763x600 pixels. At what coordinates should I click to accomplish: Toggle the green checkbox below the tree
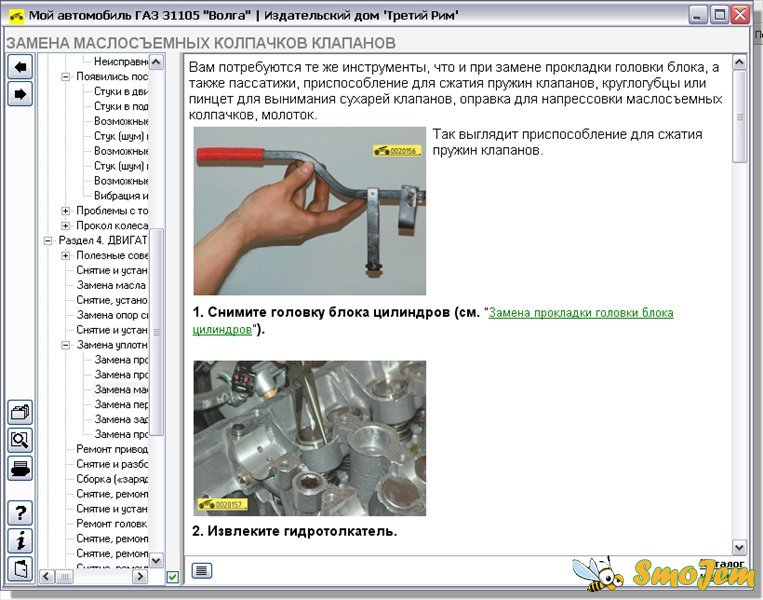point(172,577)
